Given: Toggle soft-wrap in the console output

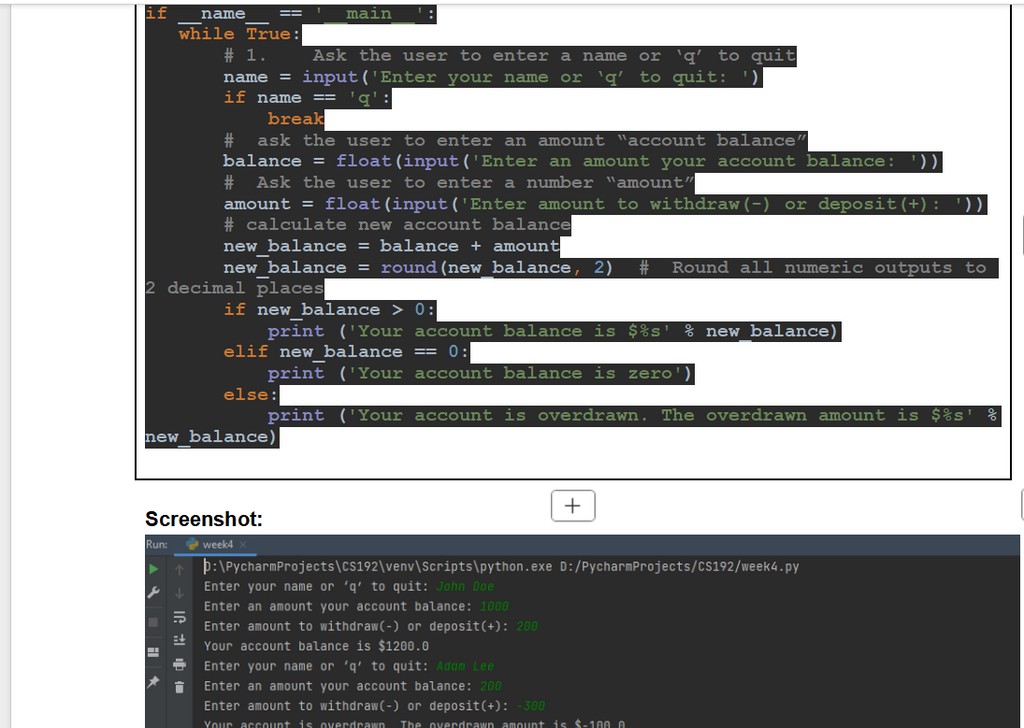Looking at the screenshot, I should (181, 617).
